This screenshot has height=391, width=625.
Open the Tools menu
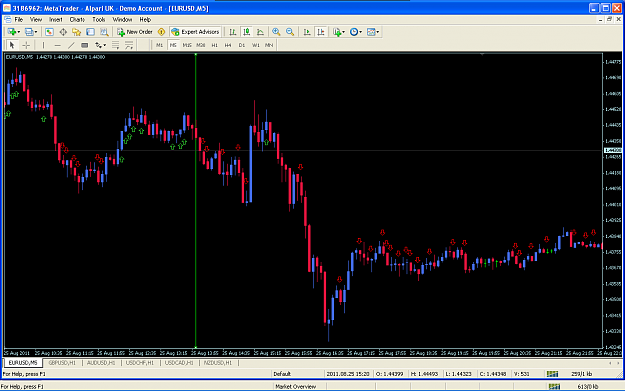pos(98,20)
